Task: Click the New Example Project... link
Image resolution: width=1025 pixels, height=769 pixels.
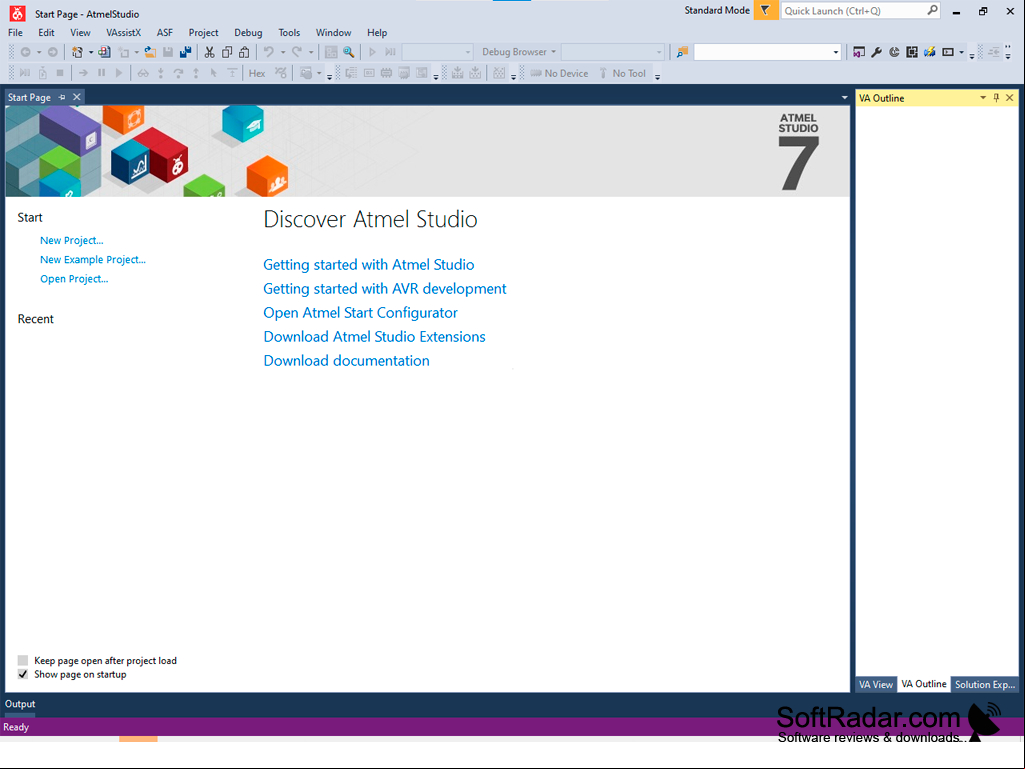Action: (x=93, y=260)
